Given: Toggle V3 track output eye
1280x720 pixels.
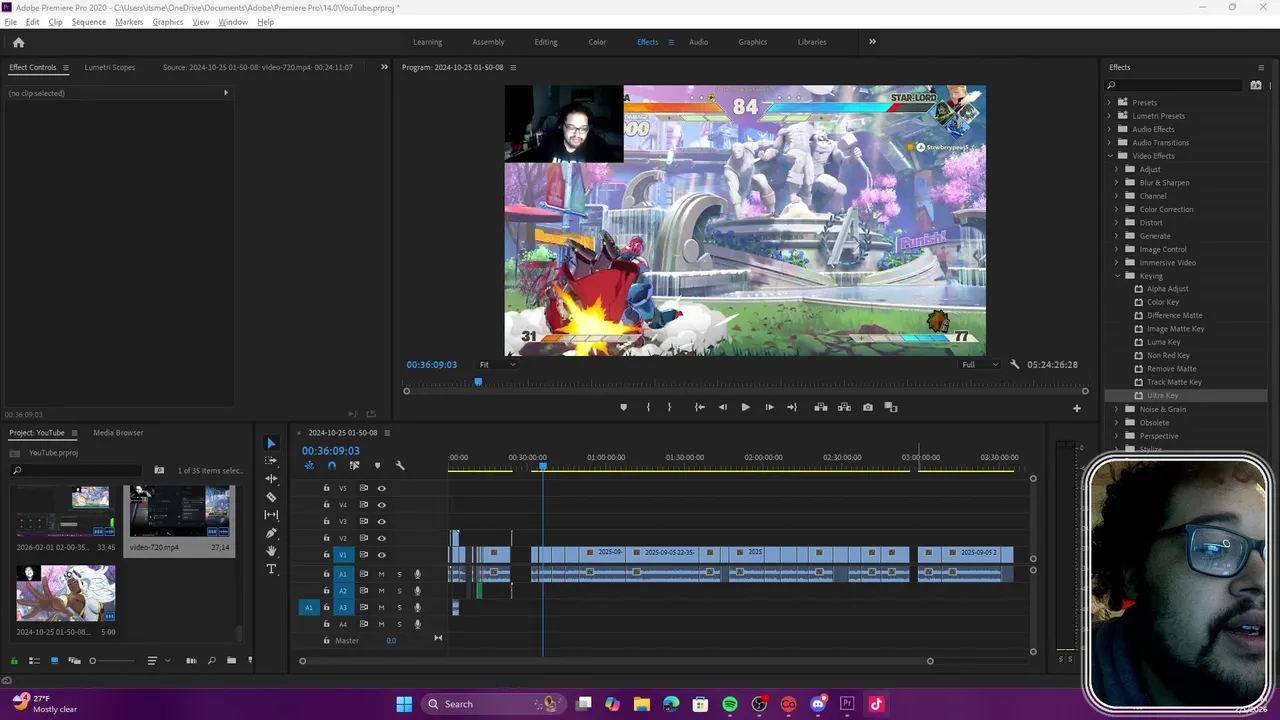Looking at the screenshot, I should pos(381,521).
